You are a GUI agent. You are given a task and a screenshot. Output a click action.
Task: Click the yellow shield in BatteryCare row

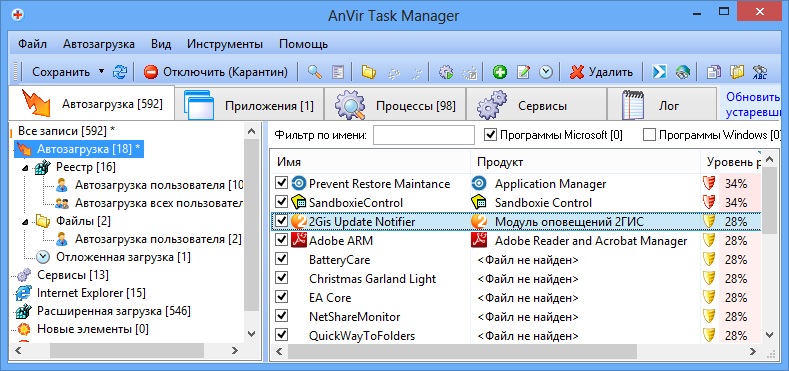pyautogui.click(x=709, y=260)
